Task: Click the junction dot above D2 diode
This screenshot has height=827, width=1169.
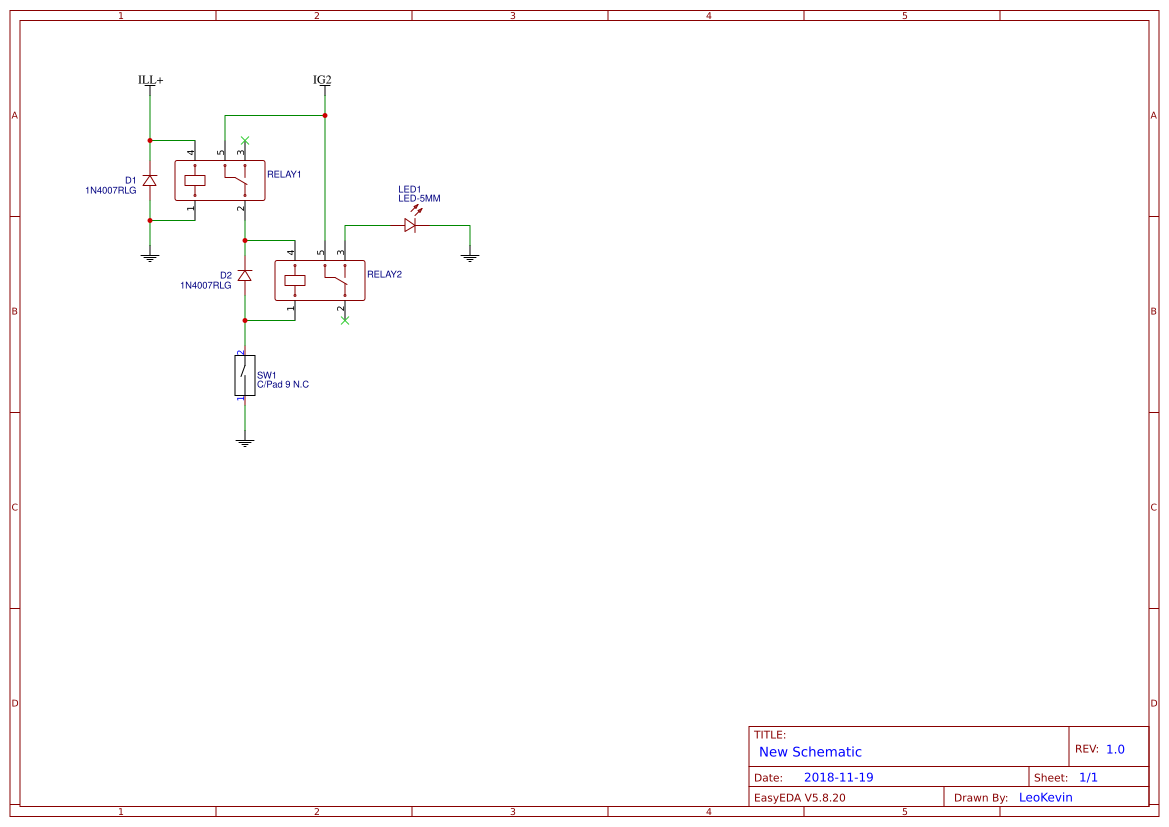Action: pos(245,240)
